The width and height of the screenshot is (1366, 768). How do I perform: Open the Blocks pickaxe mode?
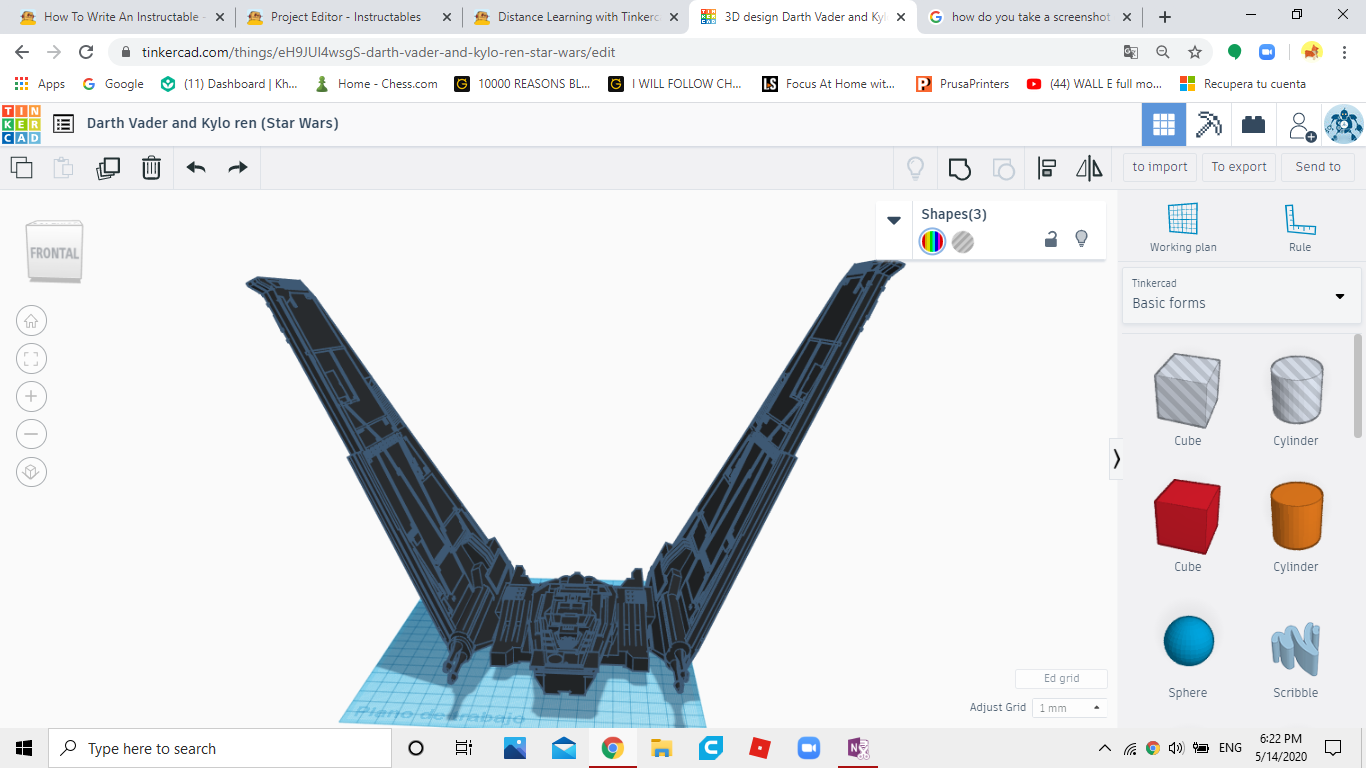[x=1209, y=125]
